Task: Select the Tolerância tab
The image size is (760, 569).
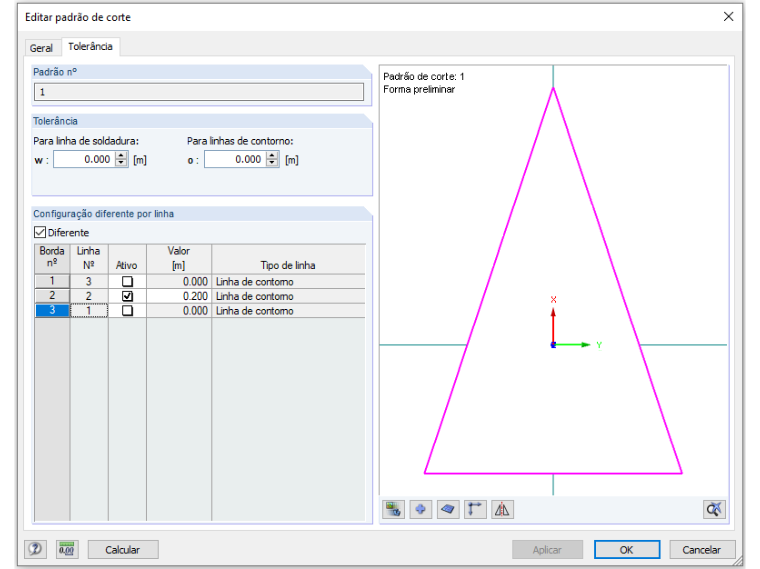Action: pyautogui.click(x=91, y=47)
